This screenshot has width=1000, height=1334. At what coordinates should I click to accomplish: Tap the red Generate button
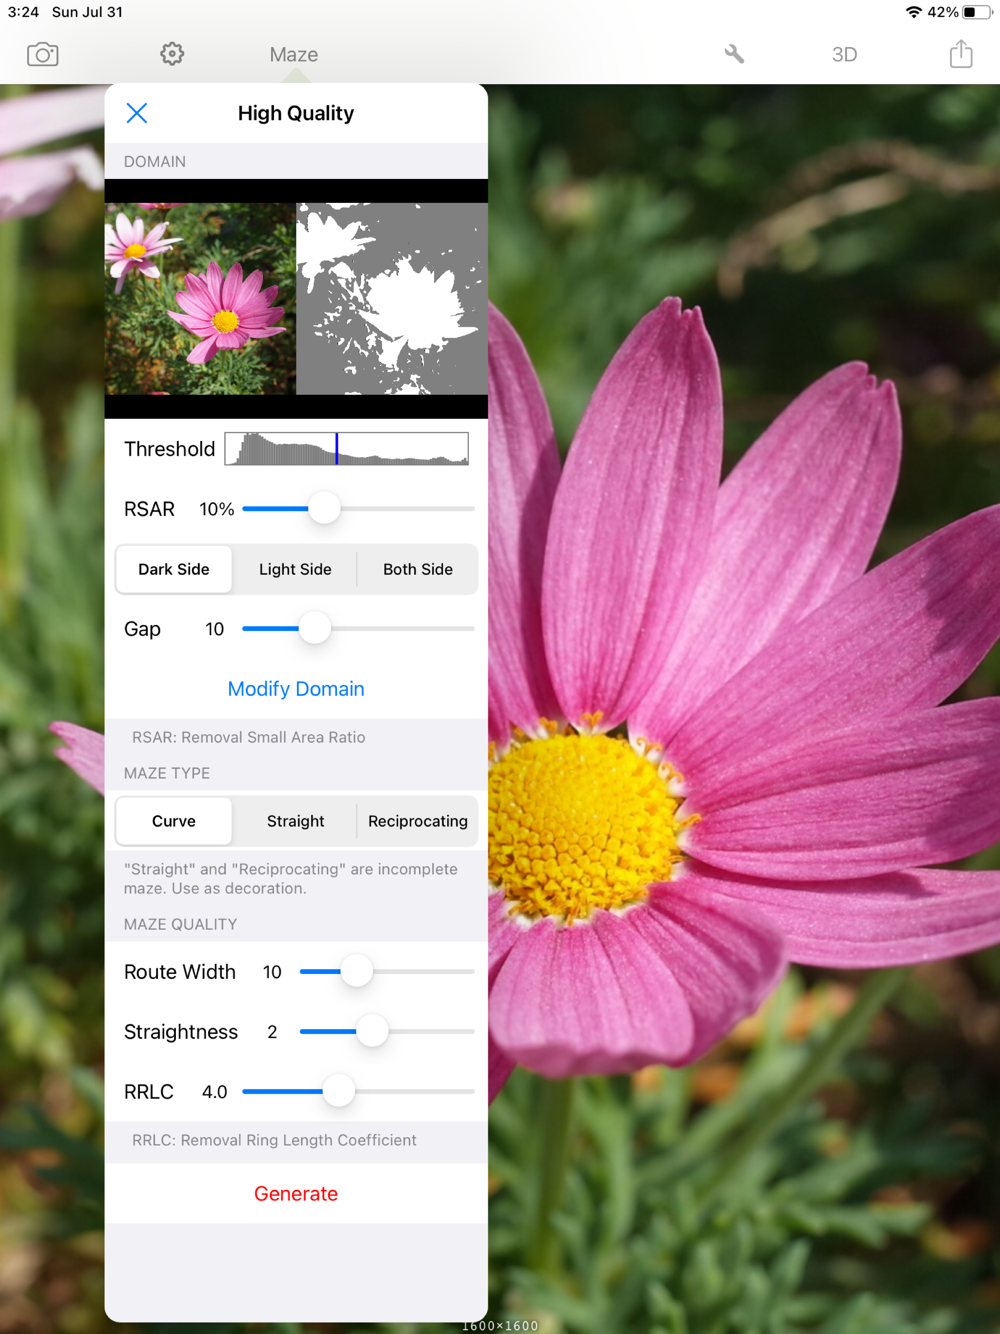point(296,1194)
